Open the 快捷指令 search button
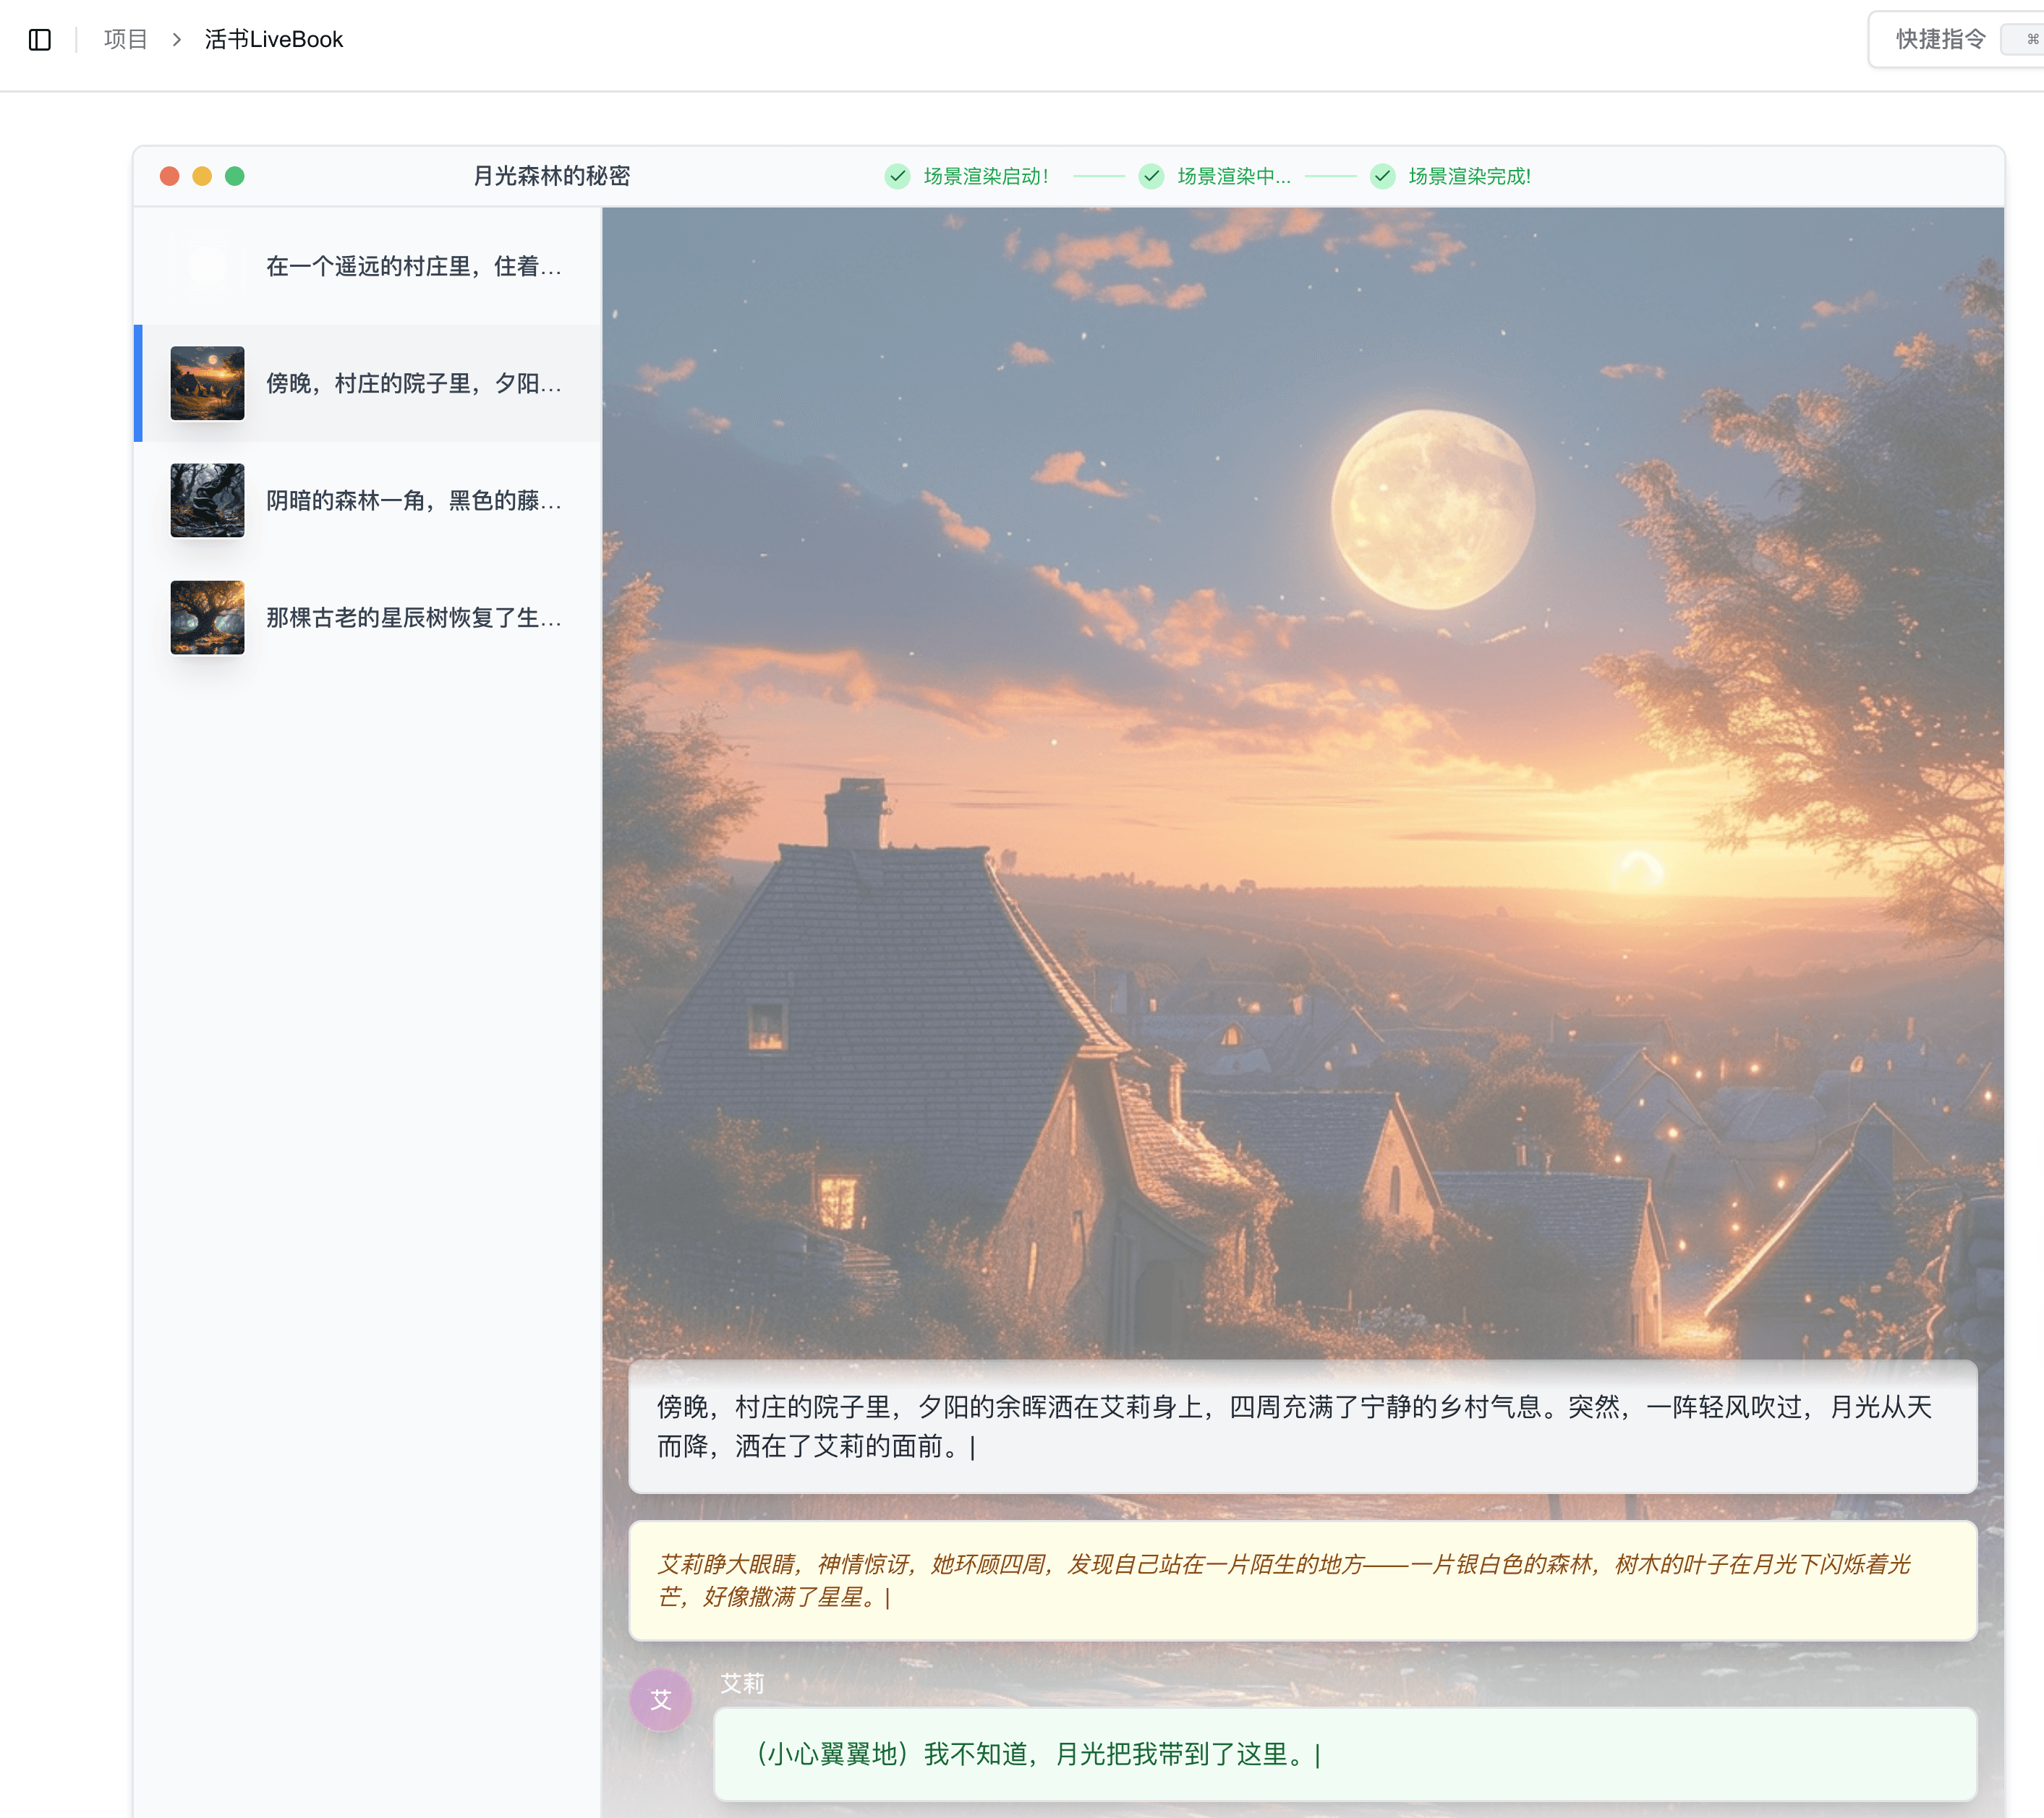2044x1818 pixels. point(1956,40)
